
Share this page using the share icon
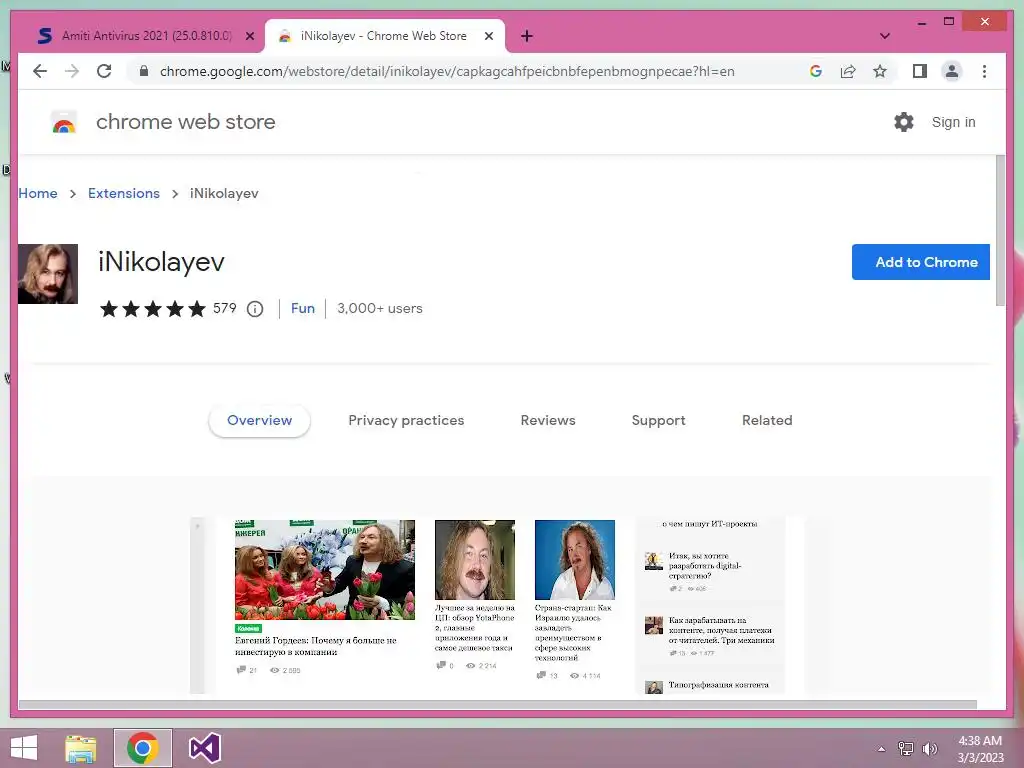pos(848,71)
